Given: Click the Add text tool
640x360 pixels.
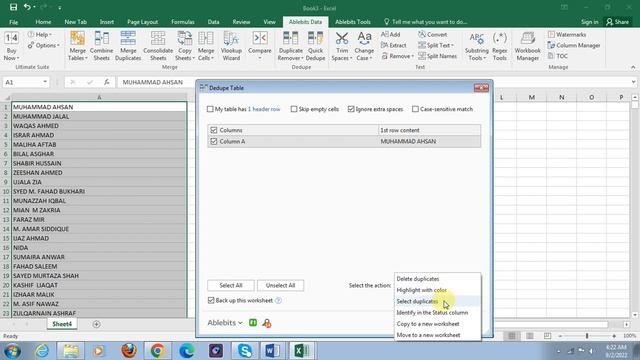Looking at the screenshot, I should (391, 35).
